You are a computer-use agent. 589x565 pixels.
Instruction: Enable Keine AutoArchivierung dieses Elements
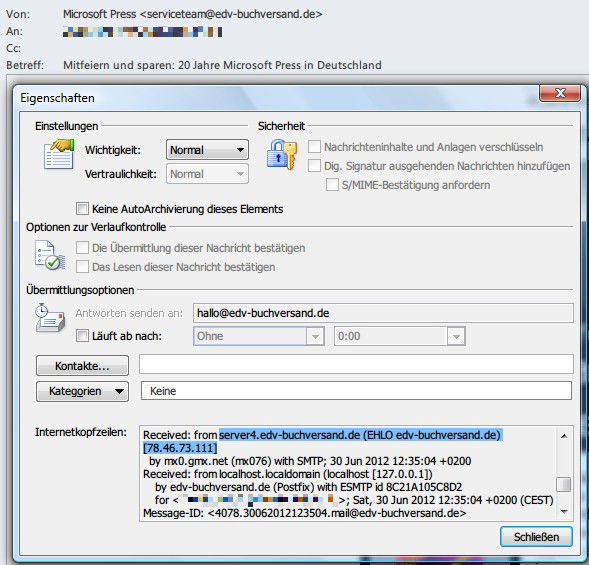pyautogui.click(x=82, y=208)
